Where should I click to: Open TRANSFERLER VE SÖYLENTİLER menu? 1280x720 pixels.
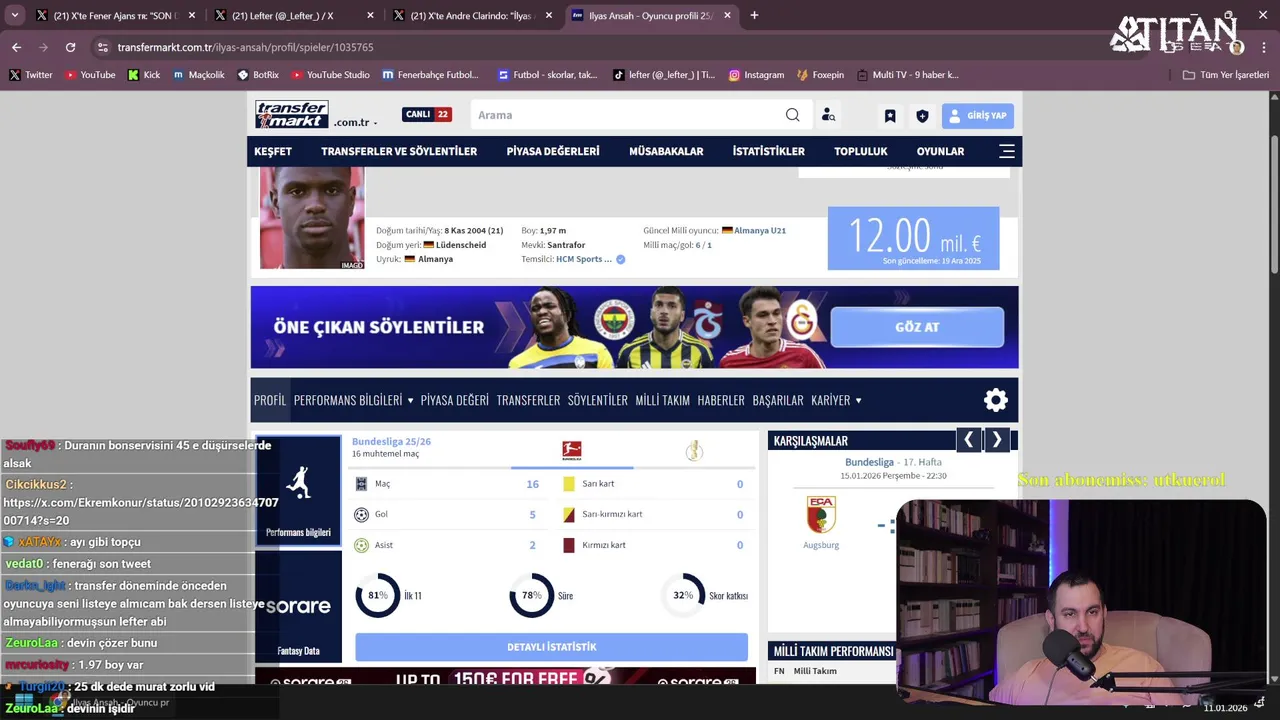pyautogui.click(x=399, y=151)
